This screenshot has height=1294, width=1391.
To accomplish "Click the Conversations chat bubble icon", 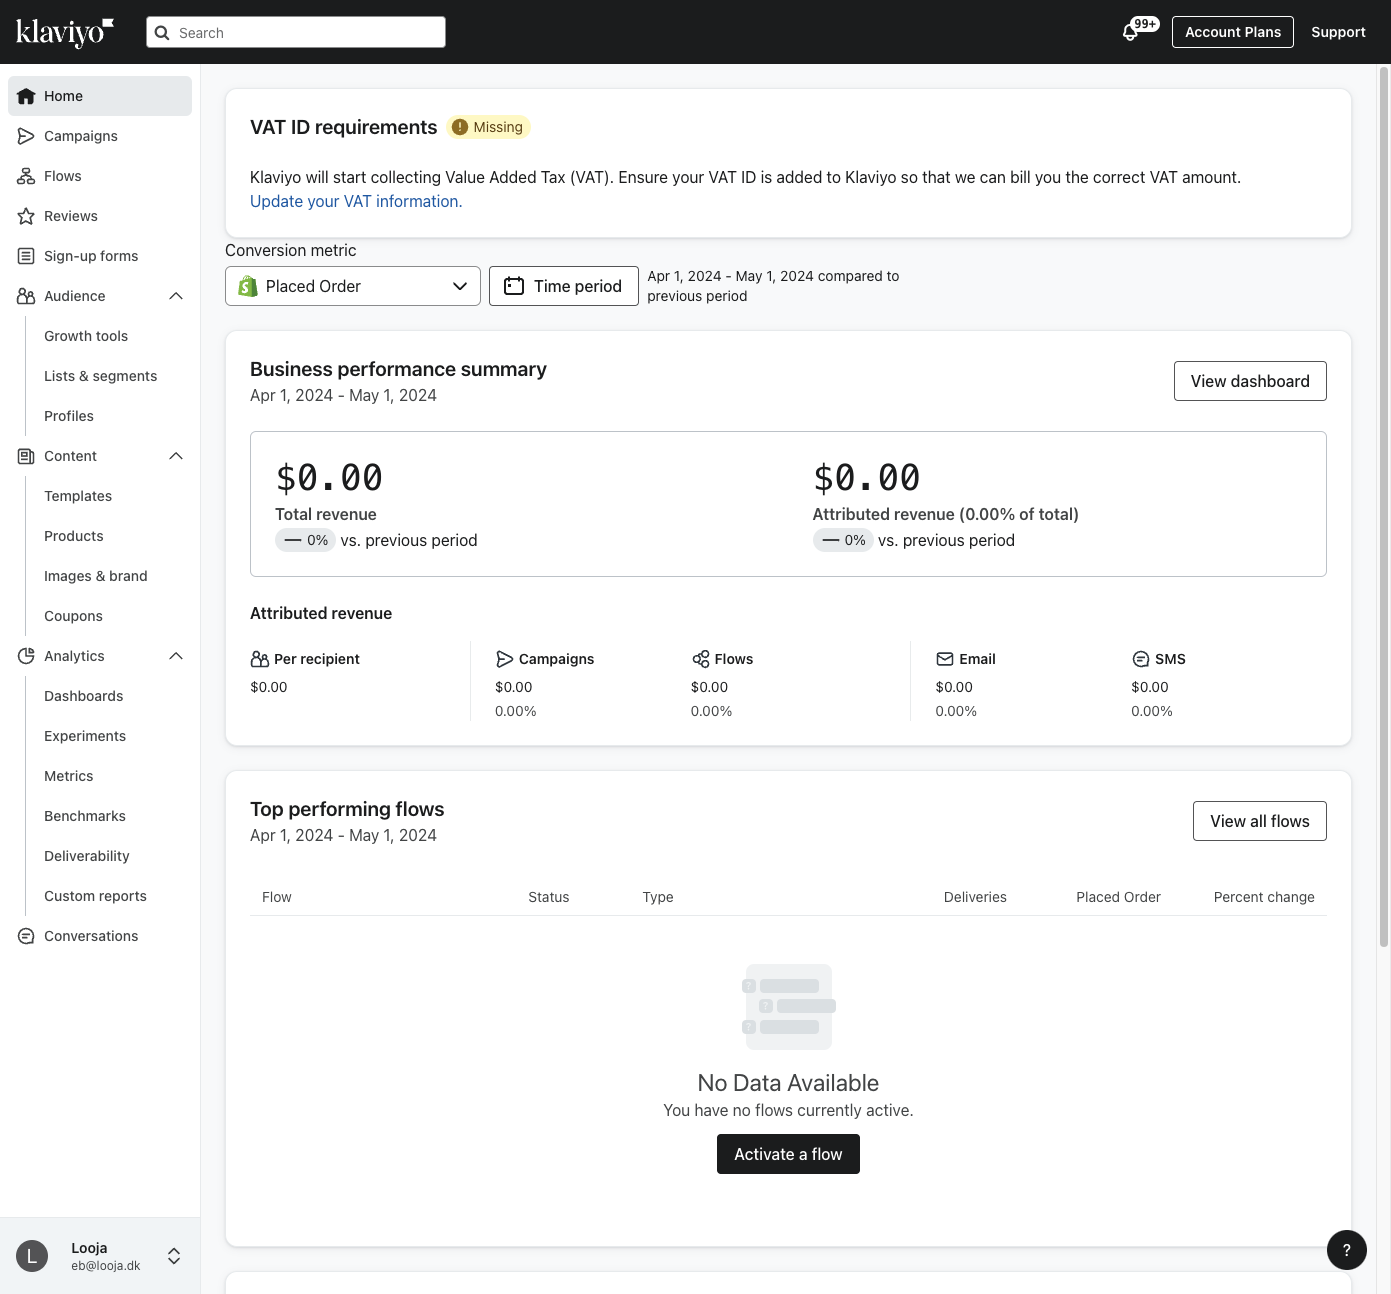I will [26, 936].
